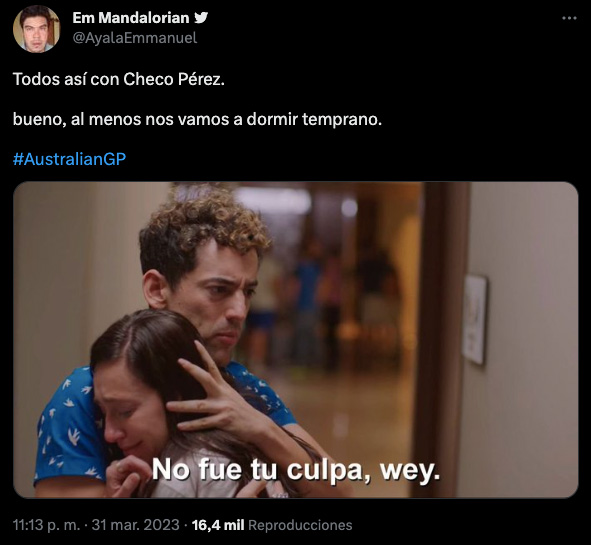Click the line about dormir temprano

click(197, 119)
